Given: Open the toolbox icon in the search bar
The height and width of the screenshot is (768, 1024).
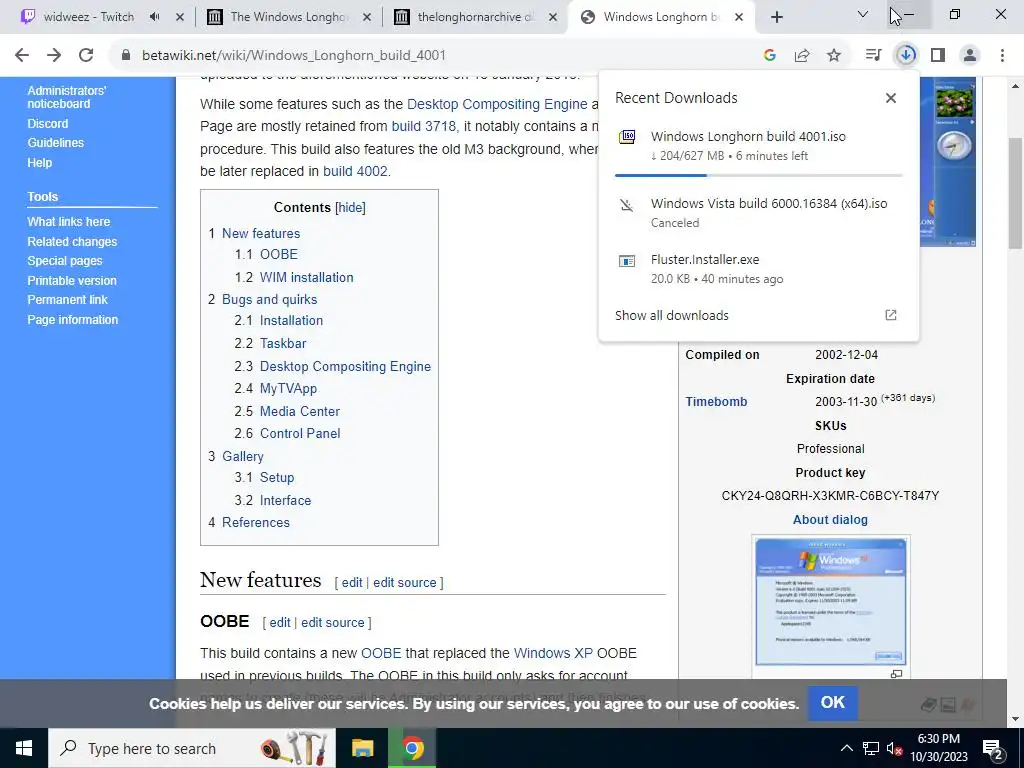Looking at the screenshot, I should coord(295,748).
